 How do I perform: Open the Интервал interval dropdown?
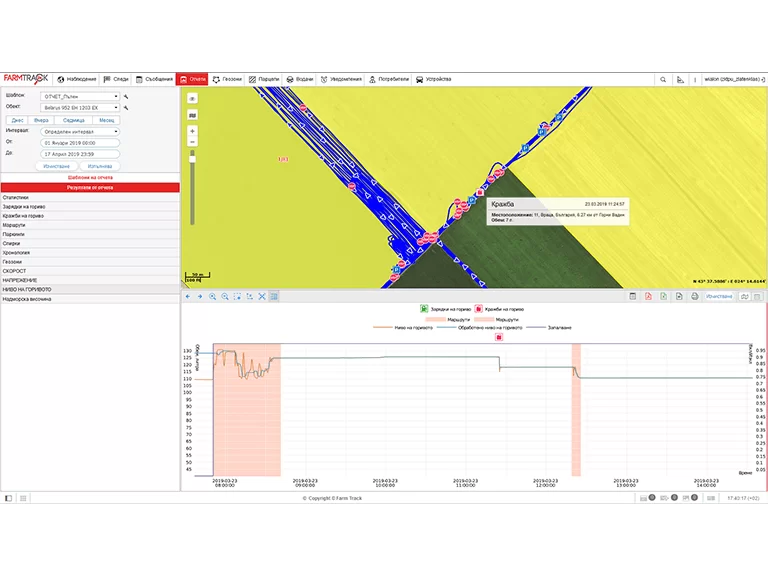tap(80, 131)
